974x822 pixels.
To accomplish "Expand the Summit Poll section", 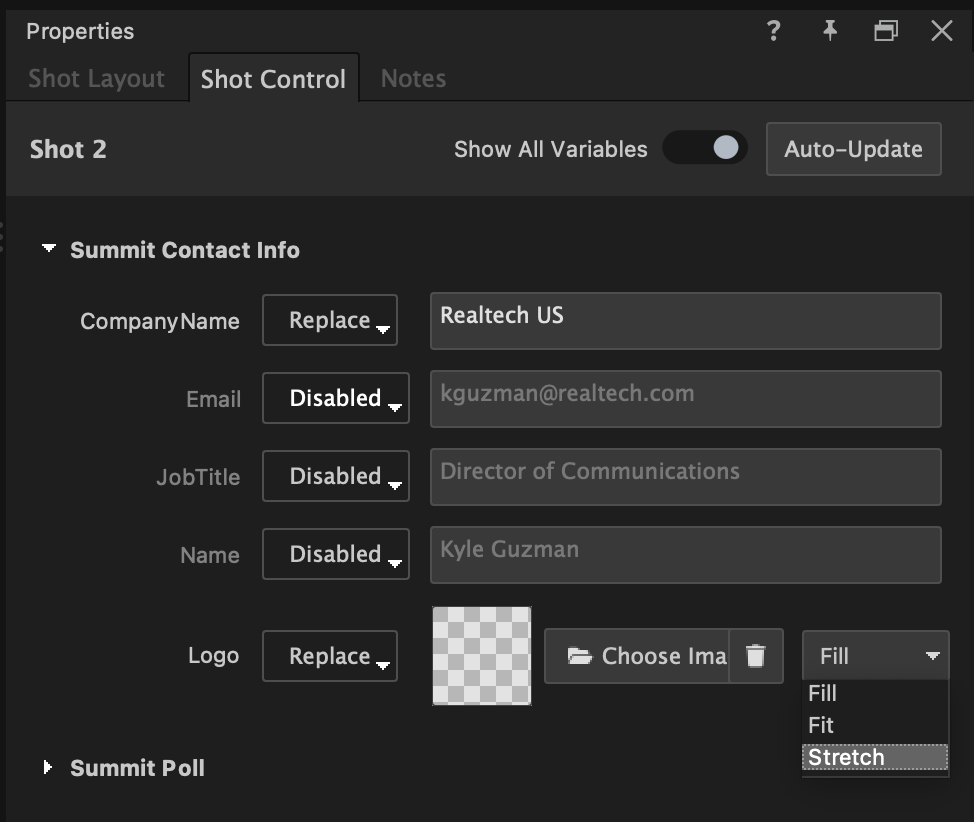I will pos(46,768).
